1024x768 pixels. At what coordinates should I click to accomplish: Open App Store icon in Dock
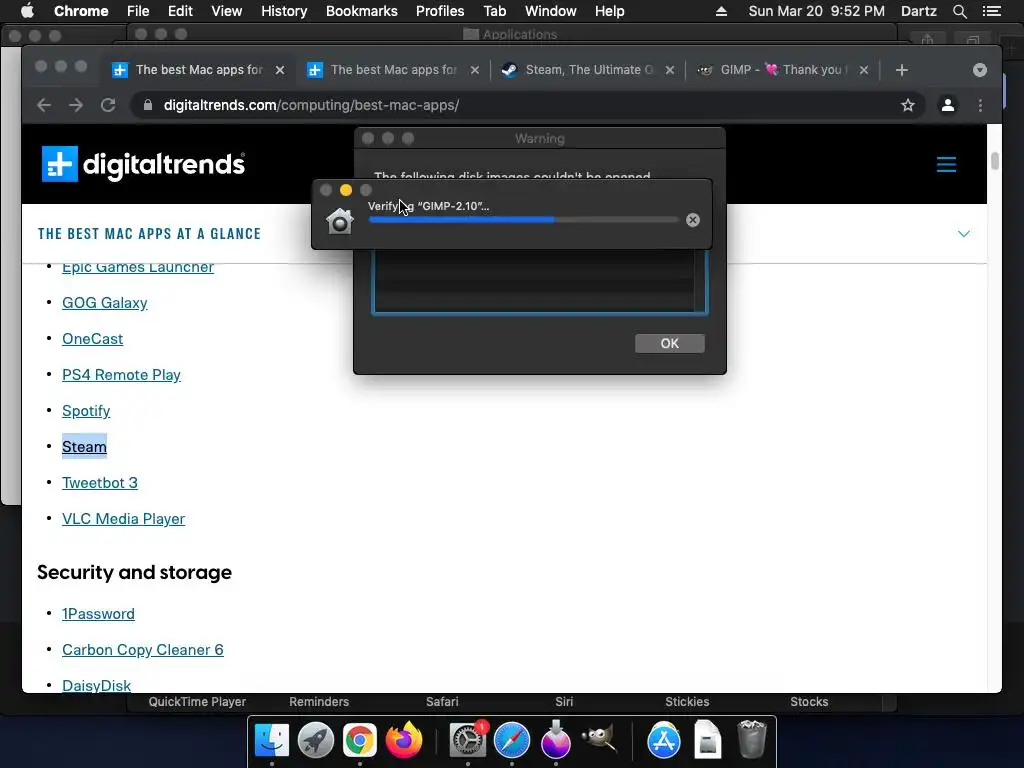(x=664, y=740)
